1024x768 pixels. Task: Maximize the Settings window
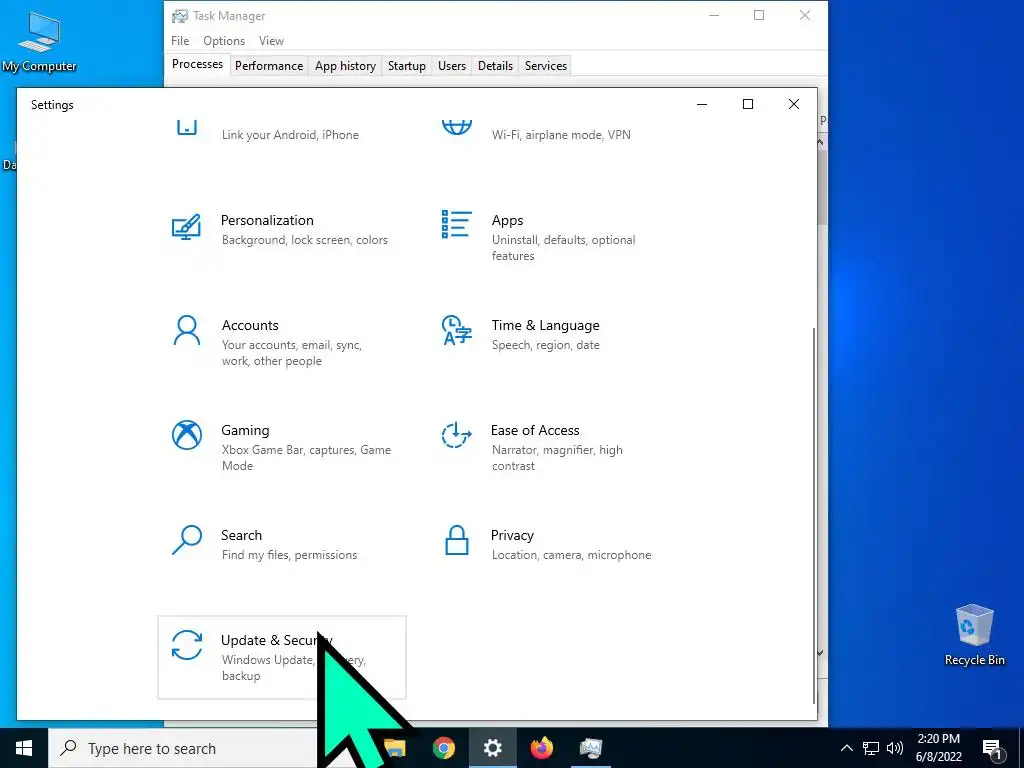coord(748,104)
